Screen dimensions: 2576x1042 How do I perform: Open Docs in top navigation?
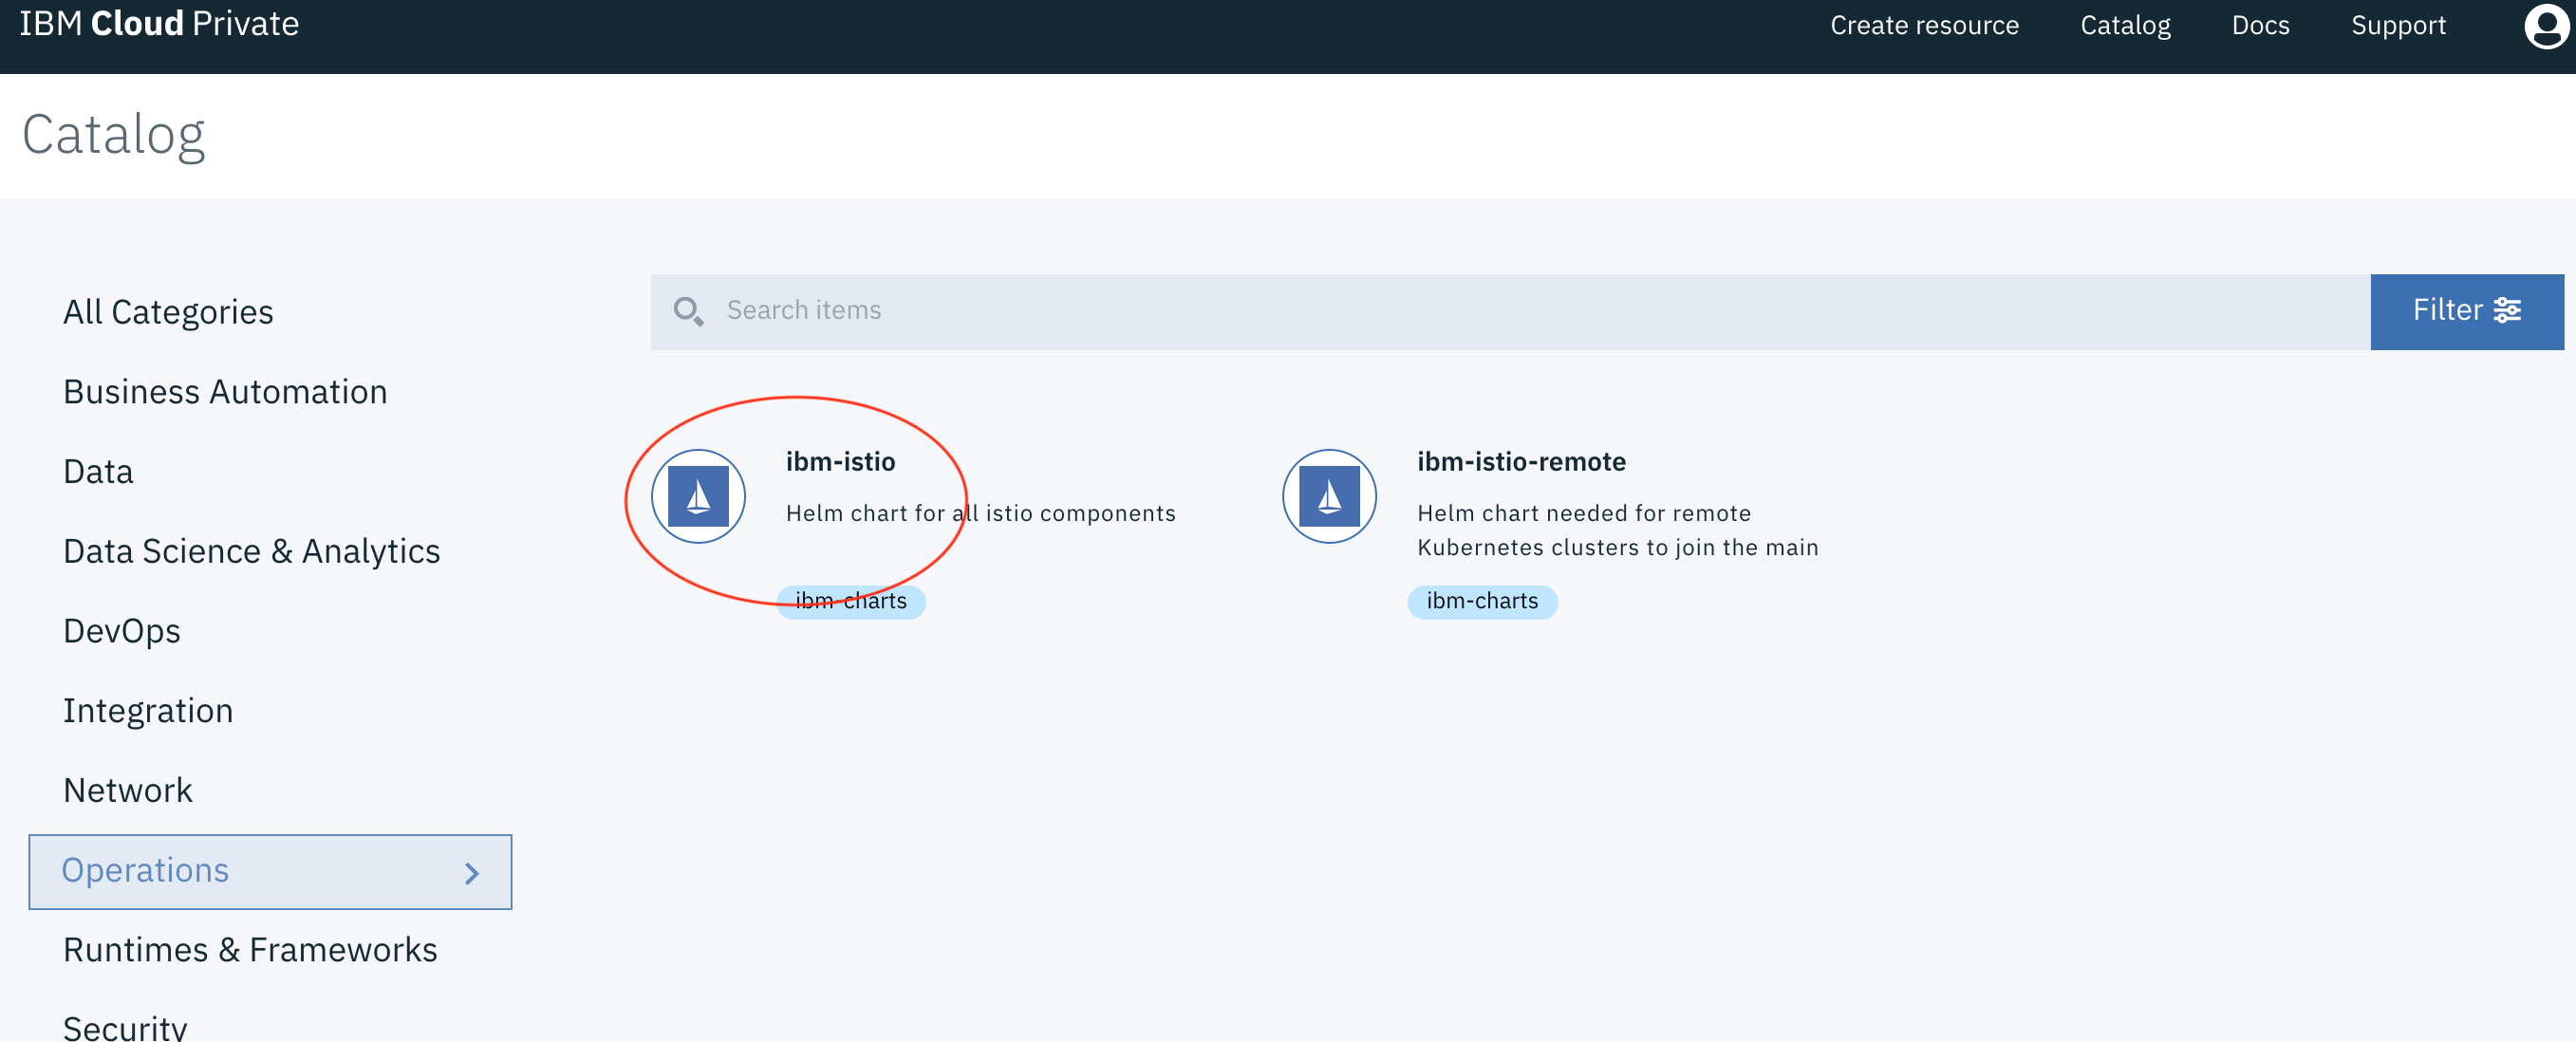[x=2260, y=25]
